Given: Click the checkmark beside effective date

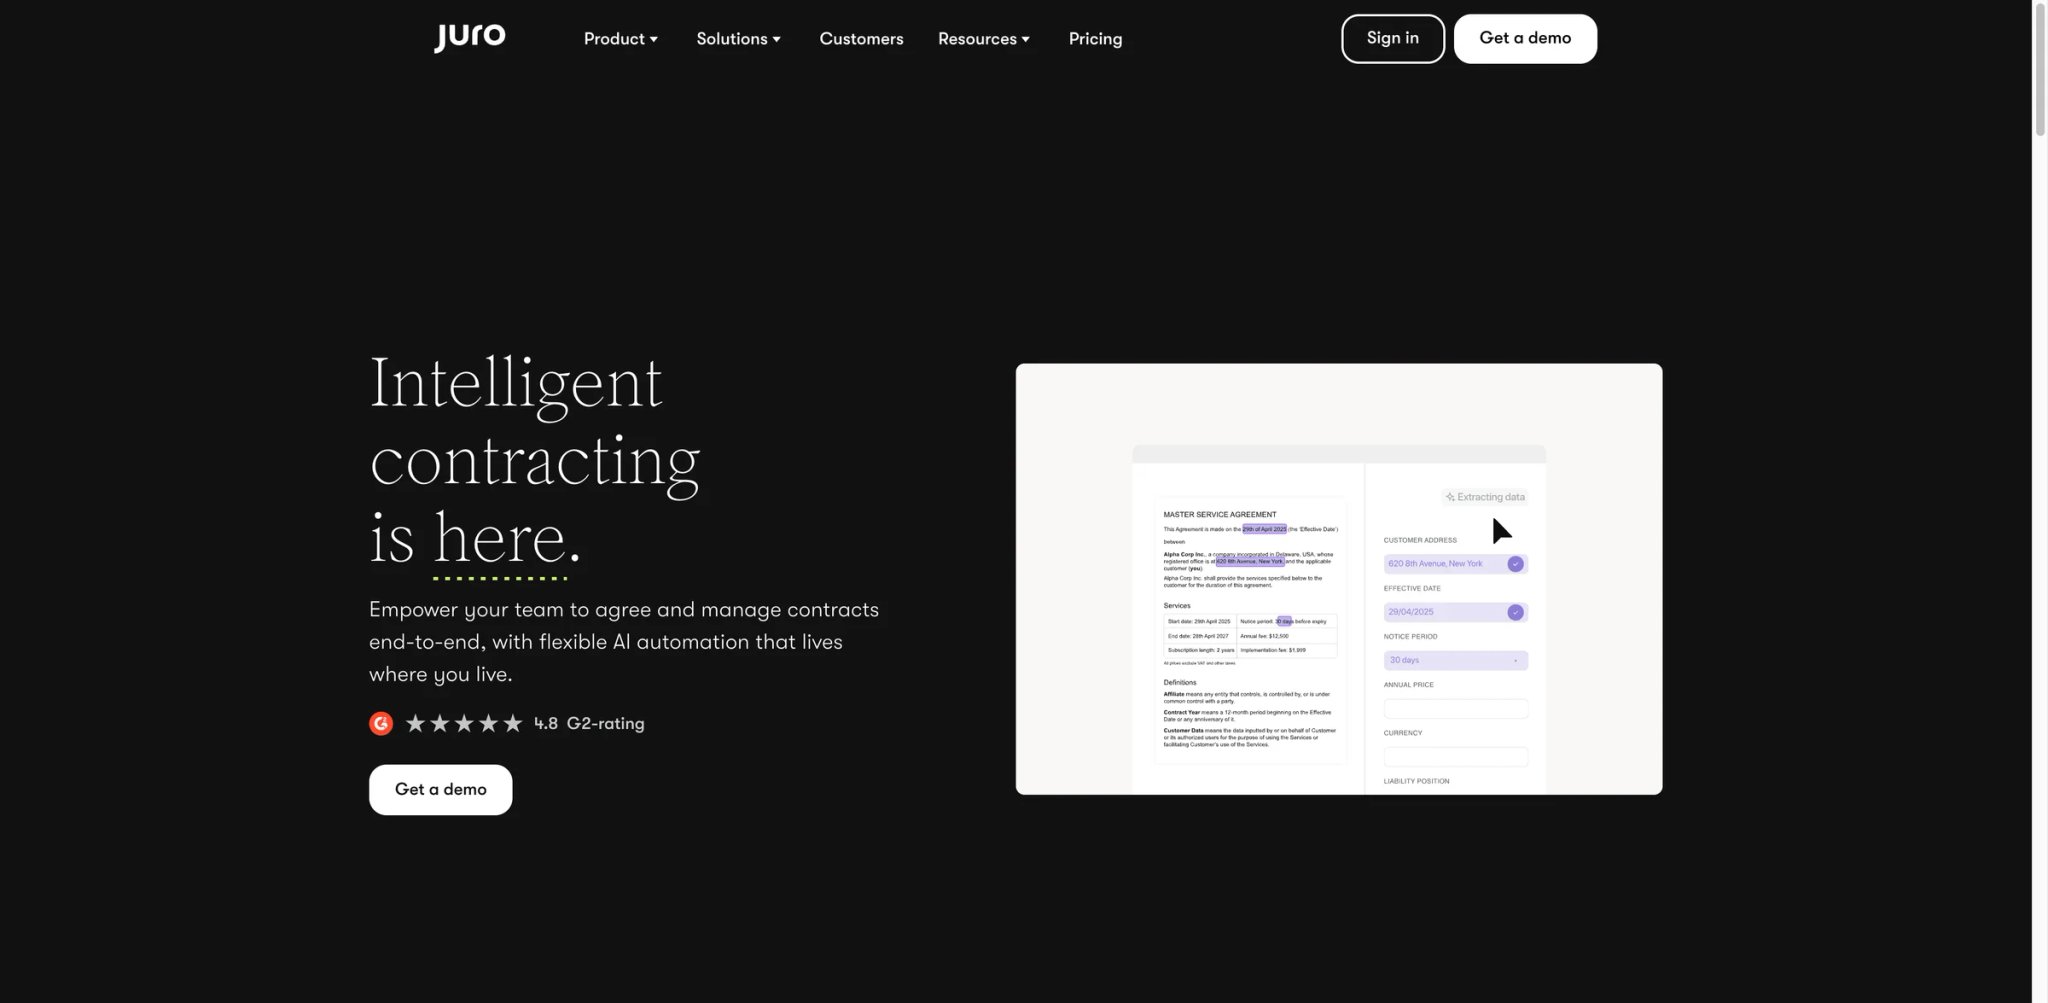Looking at the screenshot, I should (1515, 612).
